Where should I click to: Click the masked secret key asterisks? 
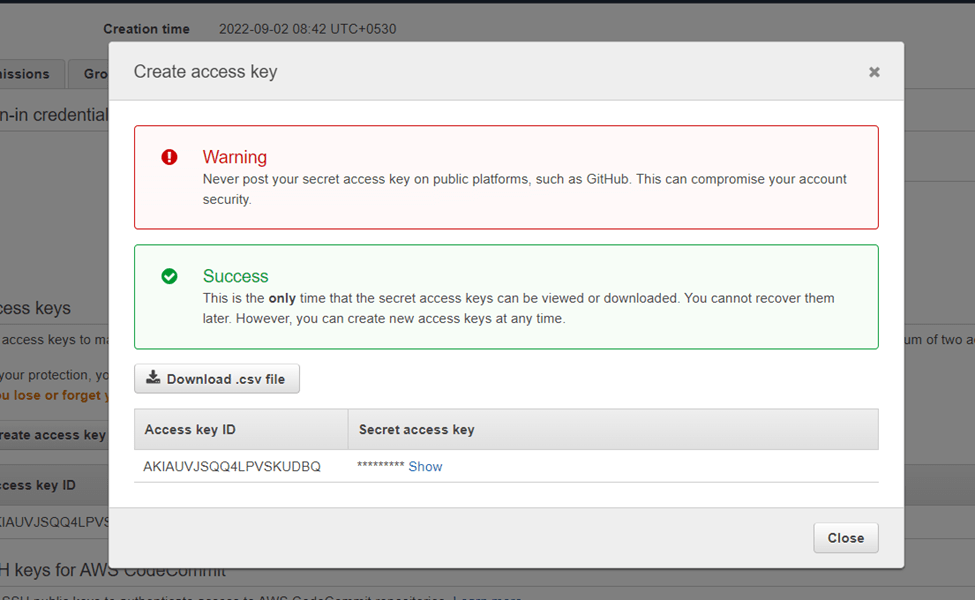pyautogui.click(x=380, y=466)
